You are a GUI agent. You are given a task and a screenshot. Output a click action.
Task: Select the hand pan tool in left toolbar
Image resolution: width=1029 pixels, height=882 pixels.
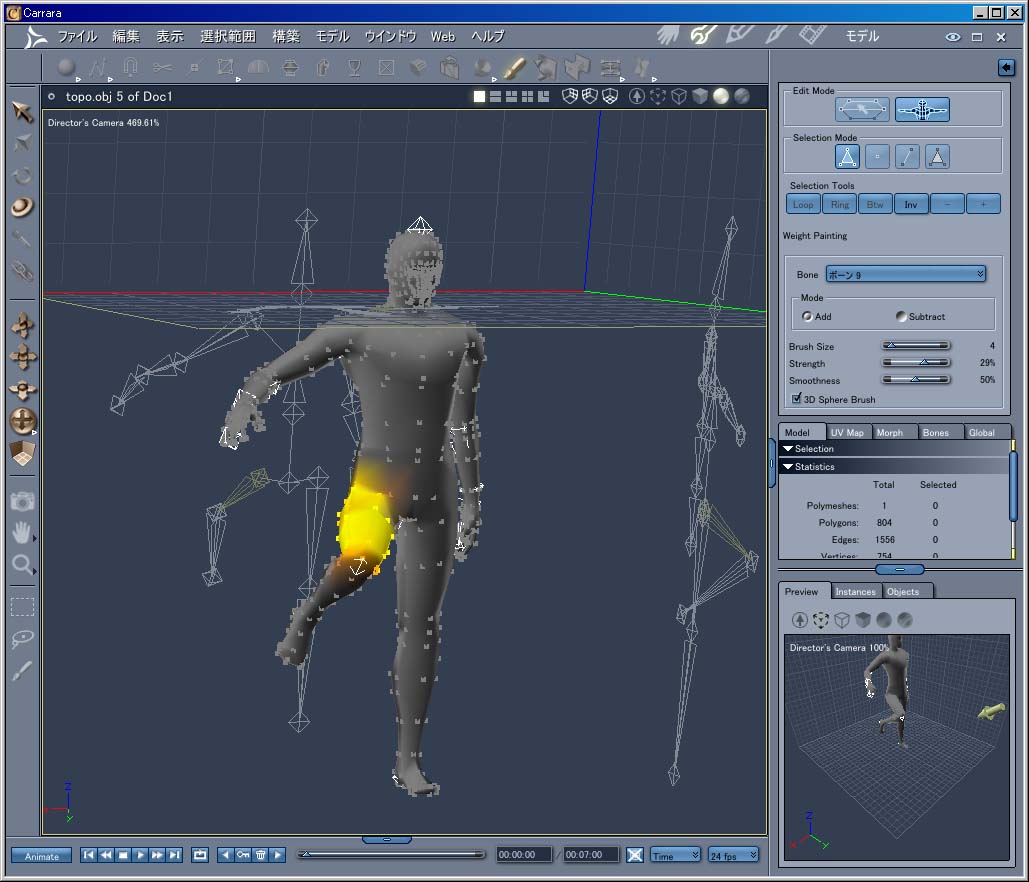pos(22,532)
